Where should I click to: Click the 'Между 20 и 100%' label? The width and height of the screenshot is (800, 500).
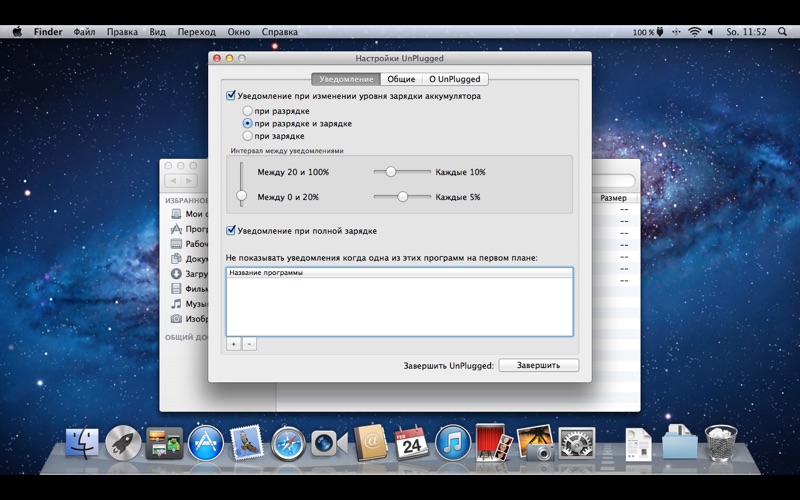(293, 172)
